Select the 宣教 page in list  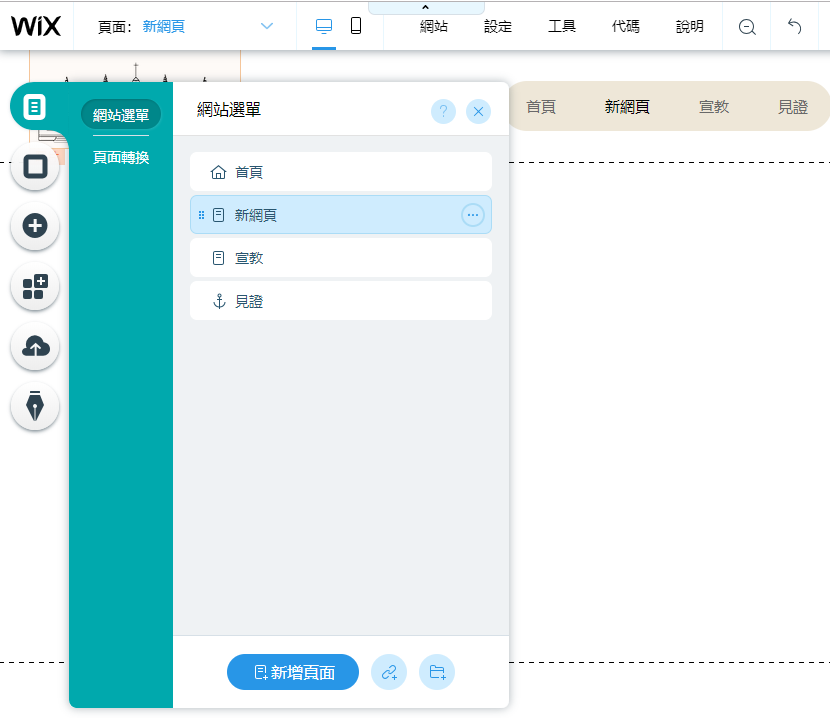[x=341, y=258]
